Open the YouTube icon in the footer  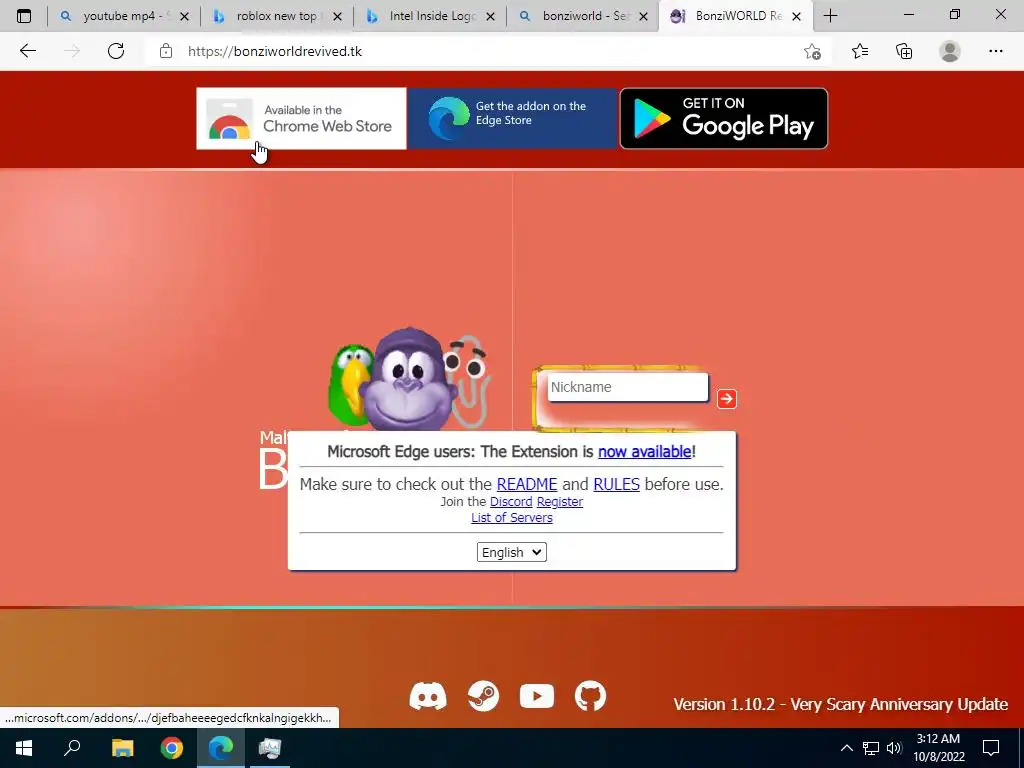537,696
